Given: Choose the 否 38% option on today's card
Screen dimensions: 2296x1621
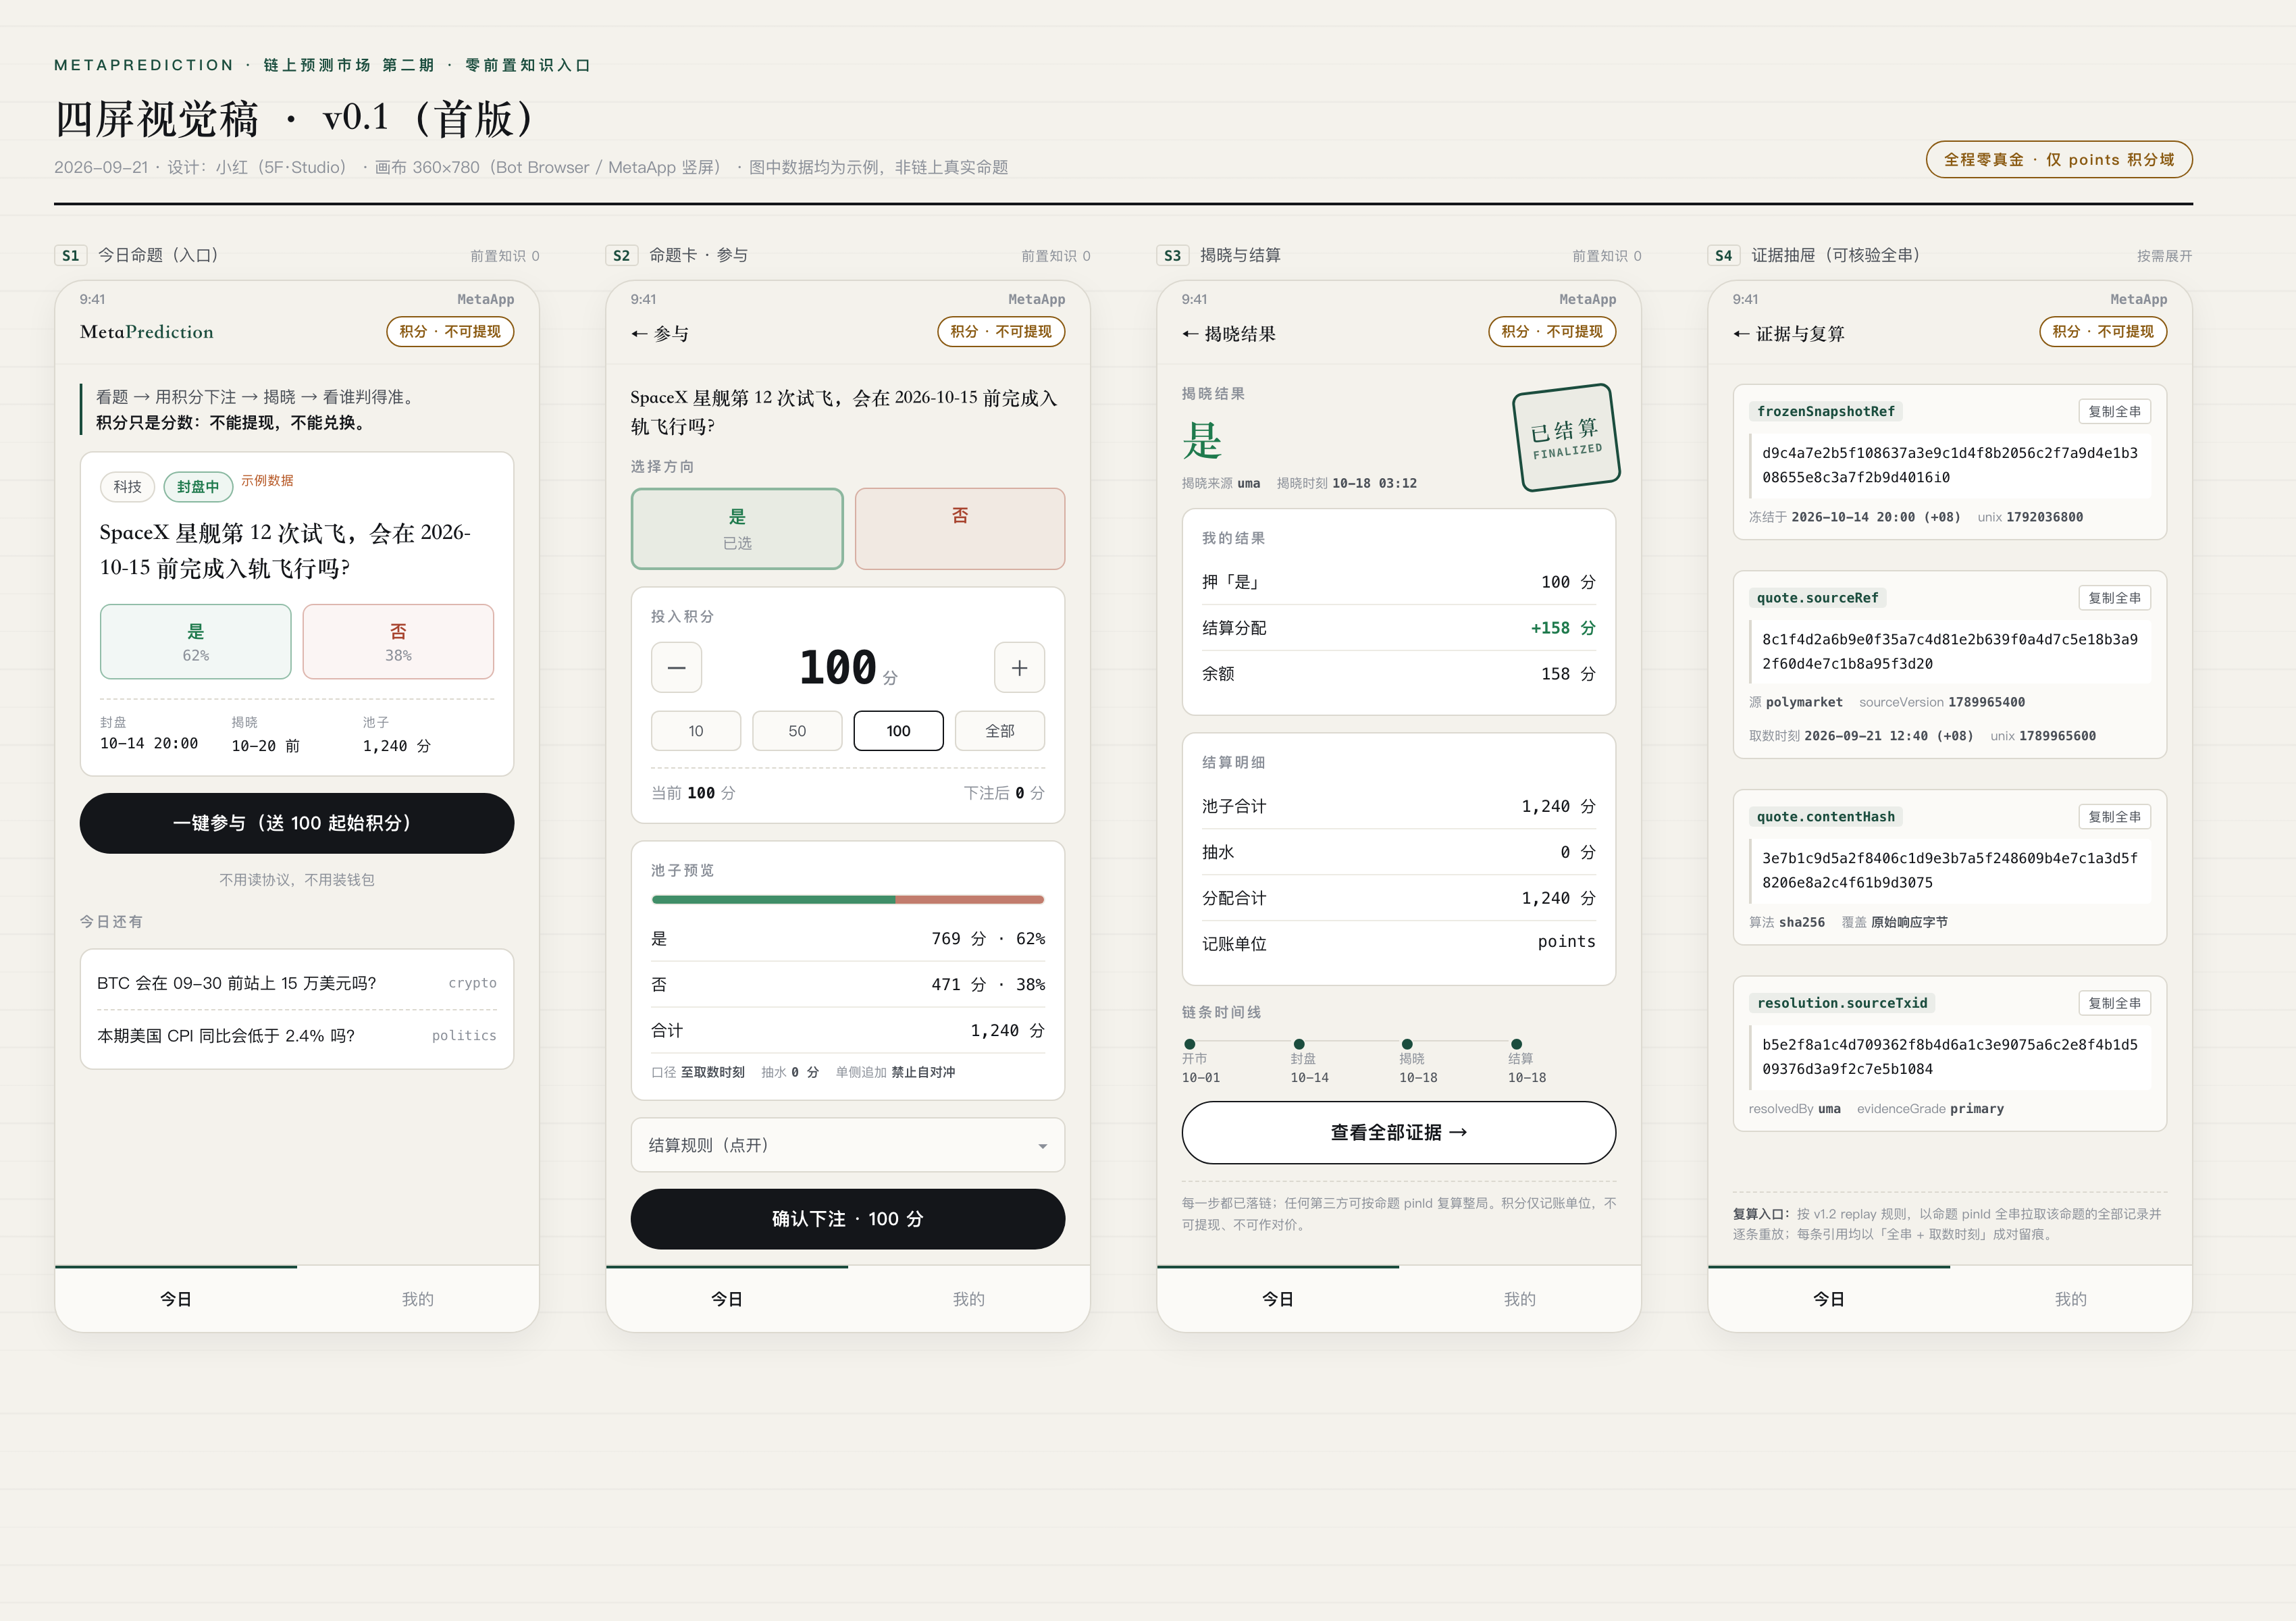Looking at the screenshot, I should pos(398,642).
